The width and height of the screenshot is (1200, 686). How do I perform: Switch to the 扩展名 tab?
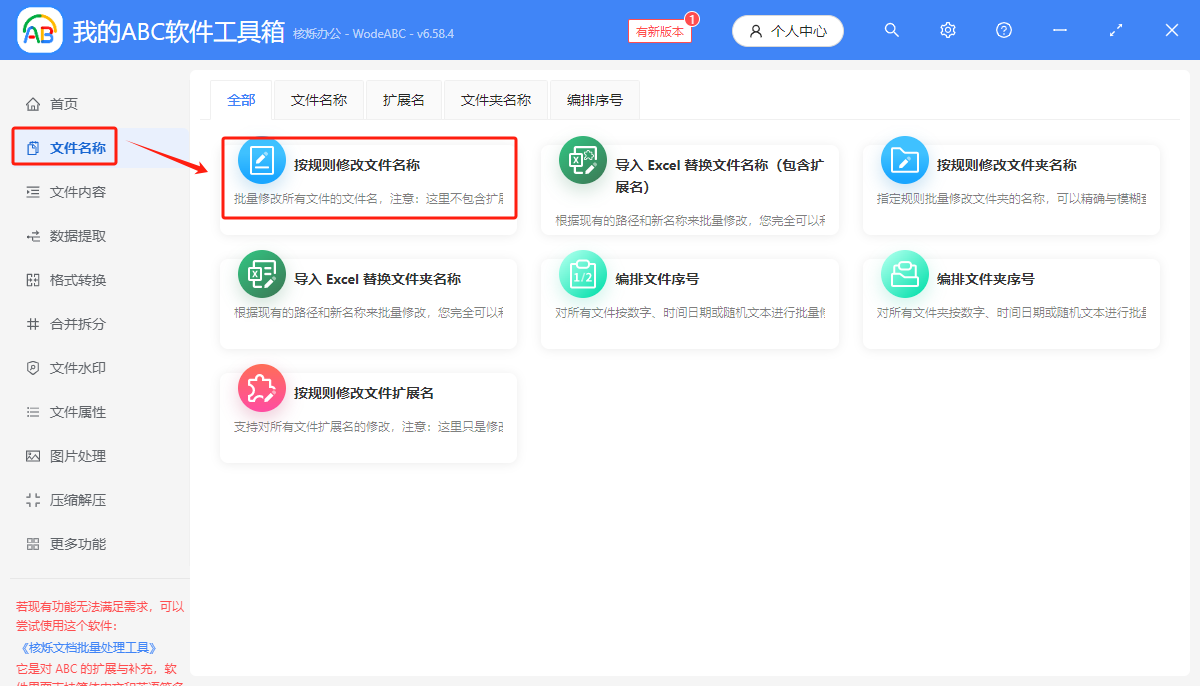pyautogui.click(x=403, y=100)
